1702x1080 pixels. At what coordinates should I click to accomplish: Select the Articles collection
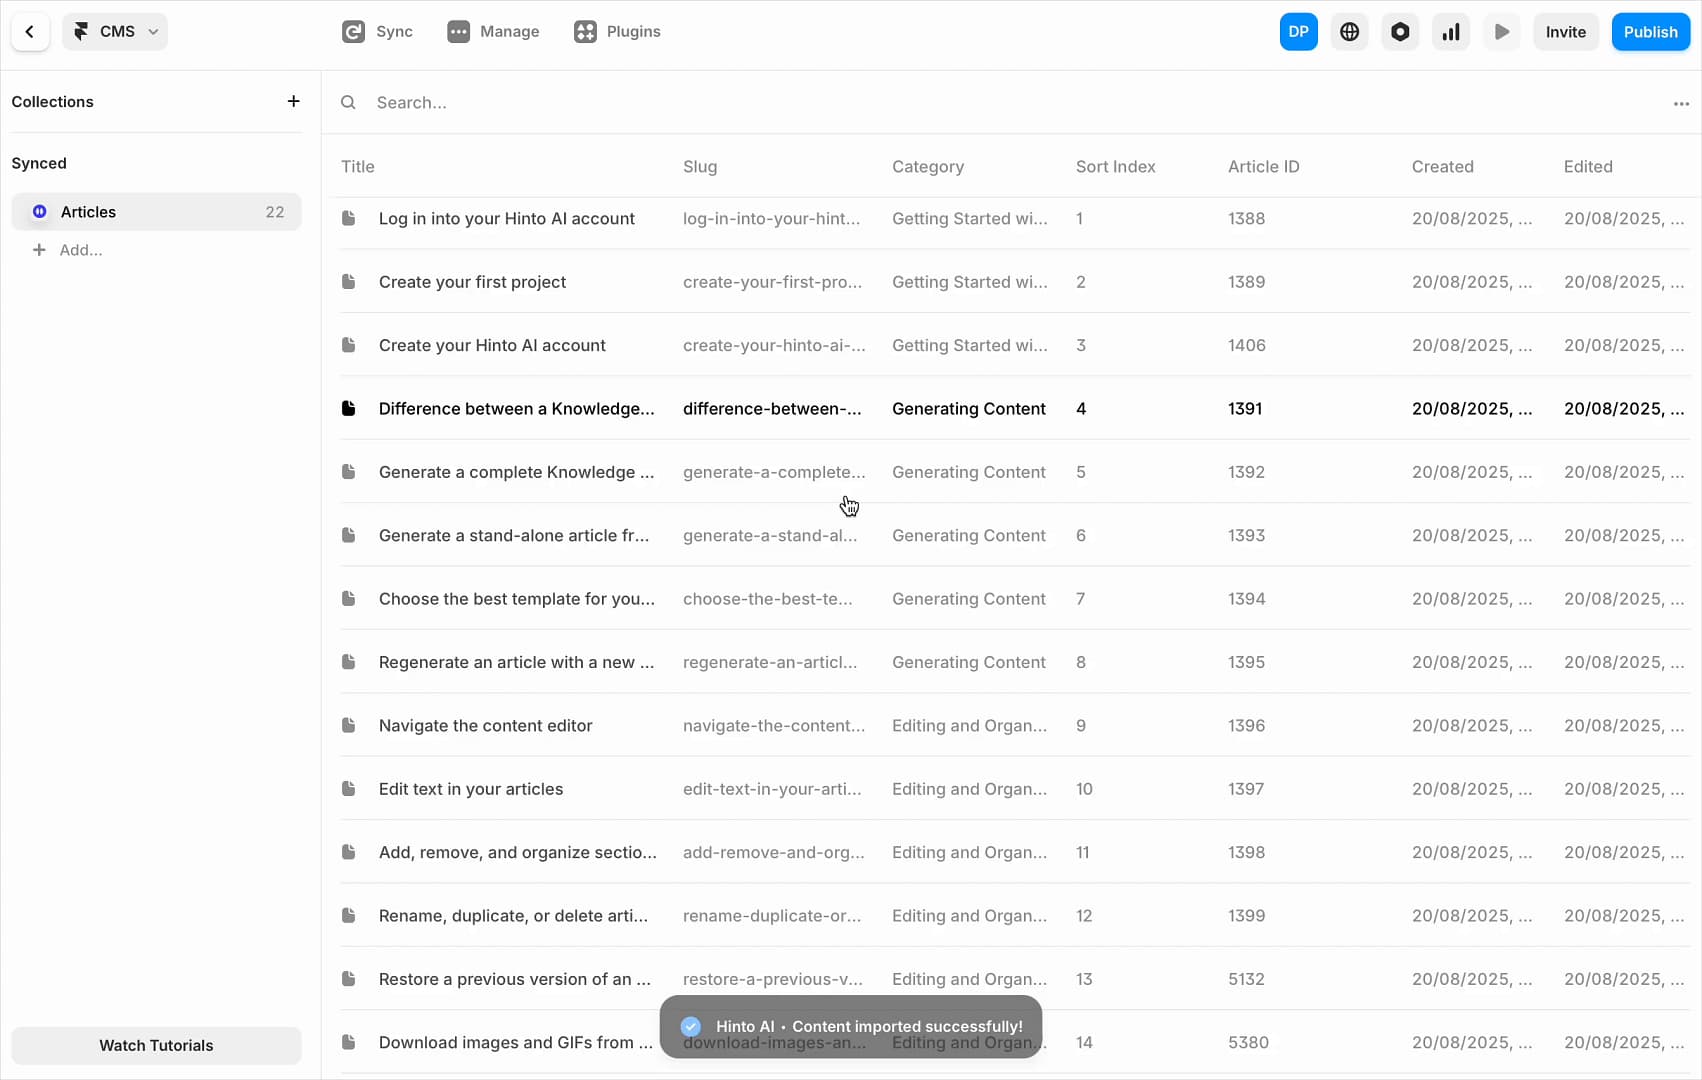(x=156, y=212)
